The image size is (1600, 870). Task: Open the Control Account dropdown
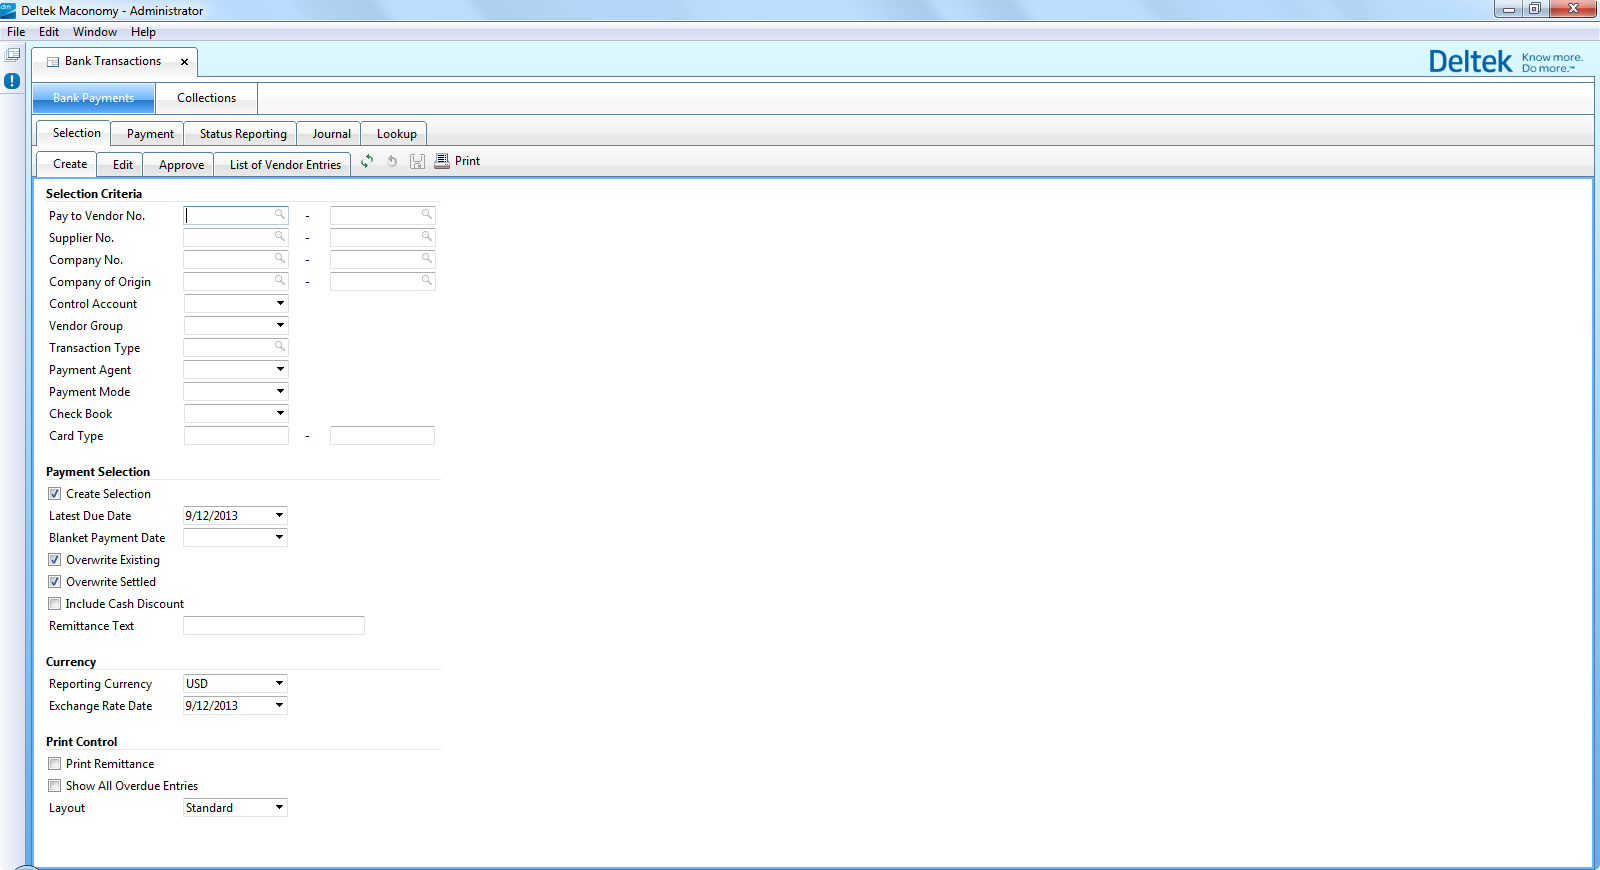[x=280, y=303]
